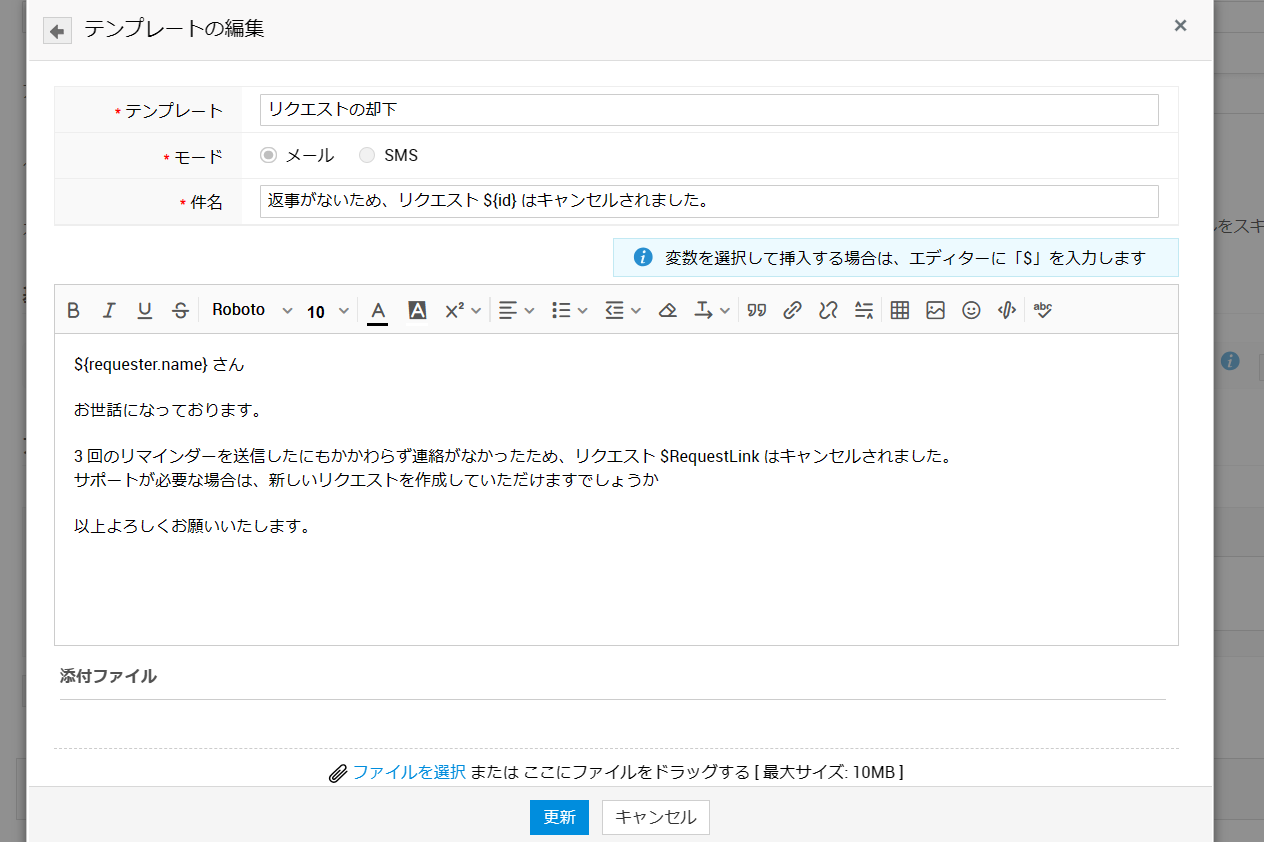This screenshot has height=842, width=1264.
Task: Open the Roboto font family dropdown
Action: pos(252,310)
